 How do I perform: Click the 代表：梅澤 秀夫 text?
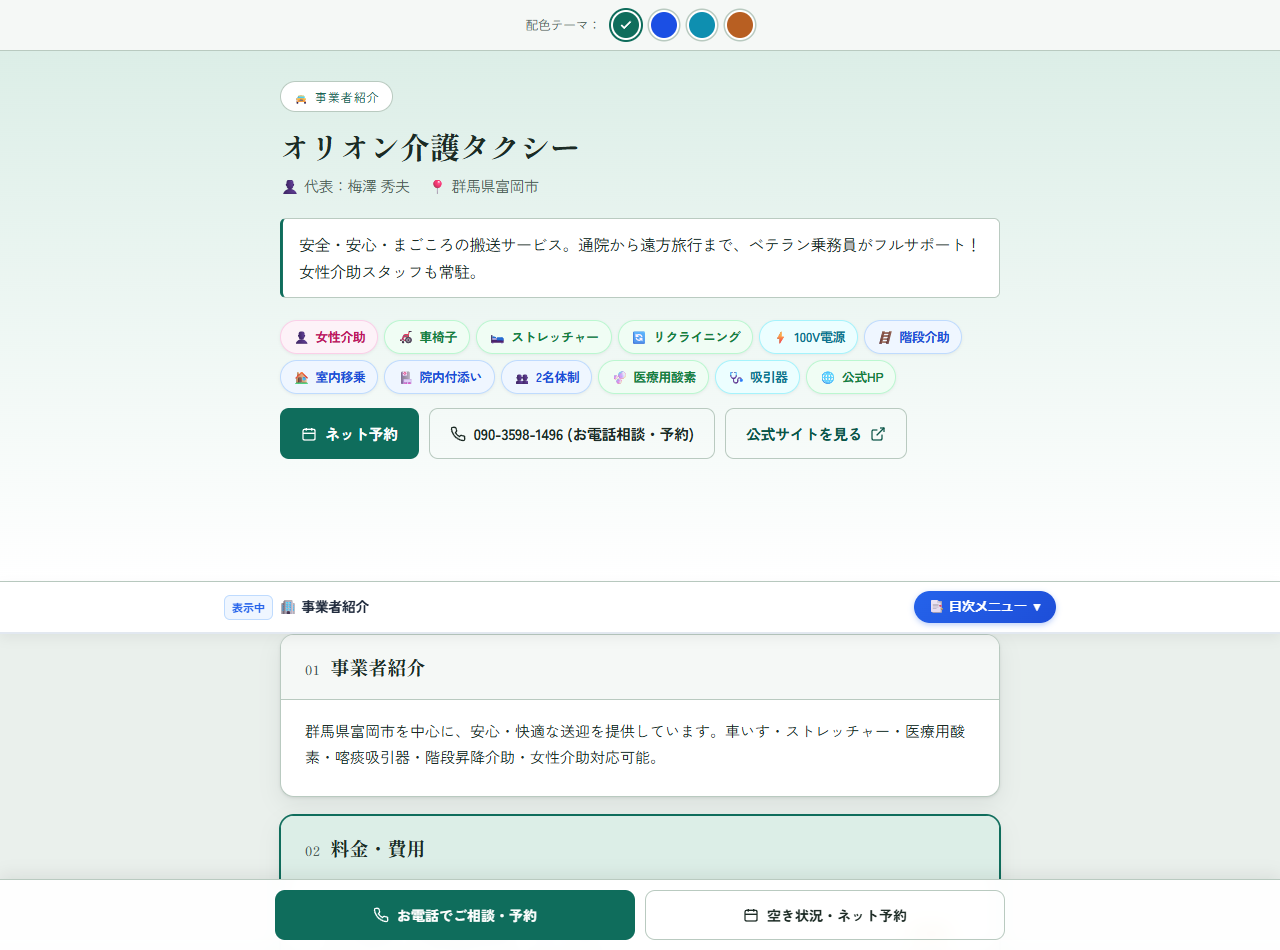357,187
